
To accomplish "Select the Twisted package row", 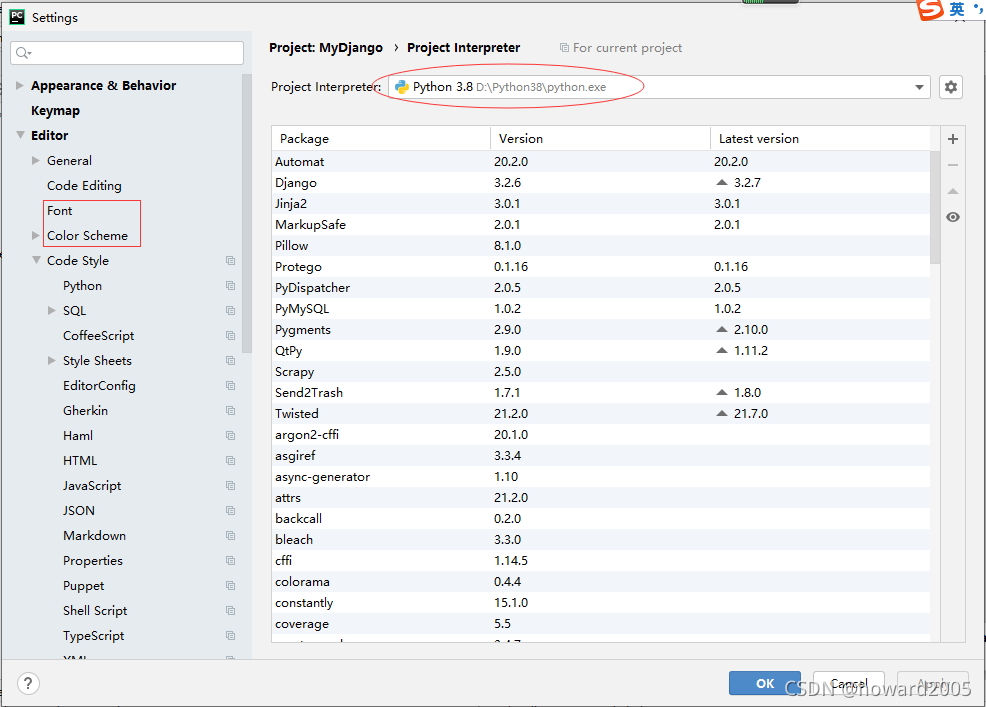I will pos(601,414).
